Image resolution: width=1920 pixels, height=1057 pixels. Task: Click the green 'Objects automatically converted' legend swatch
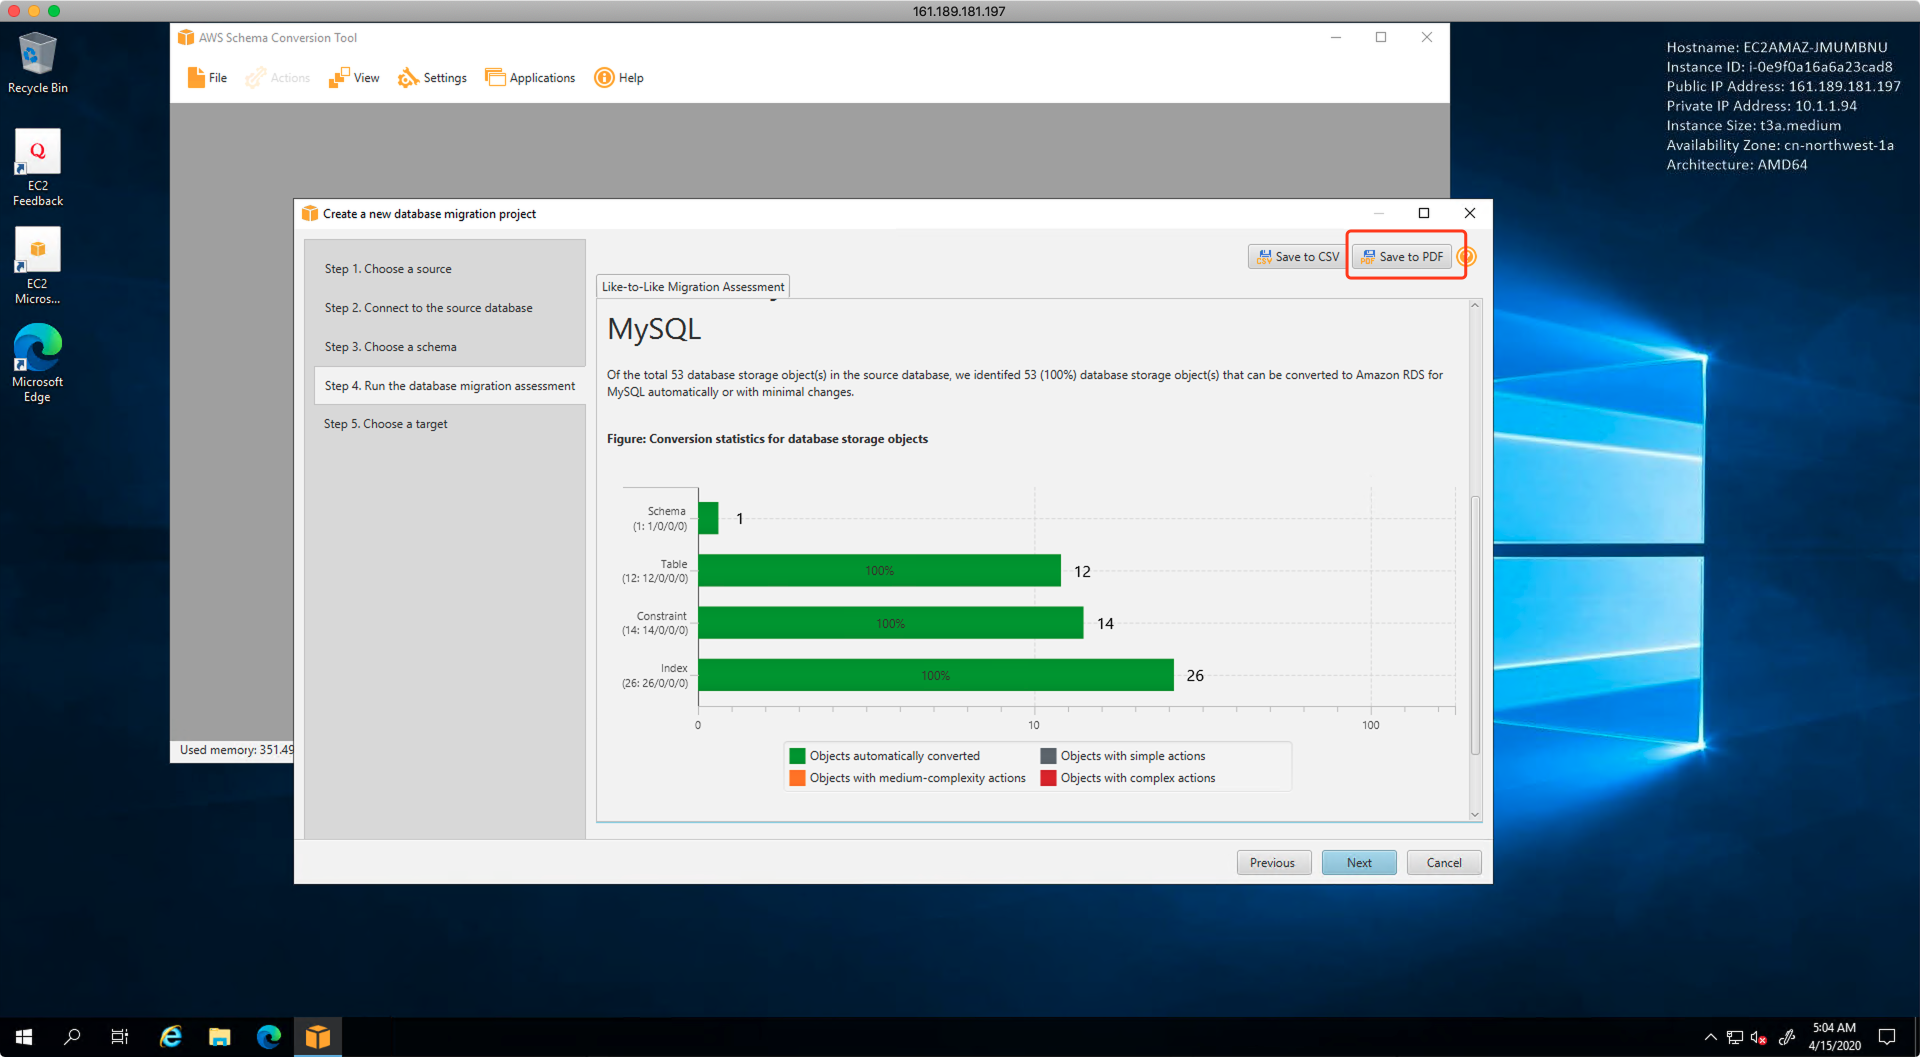point(797,756)
